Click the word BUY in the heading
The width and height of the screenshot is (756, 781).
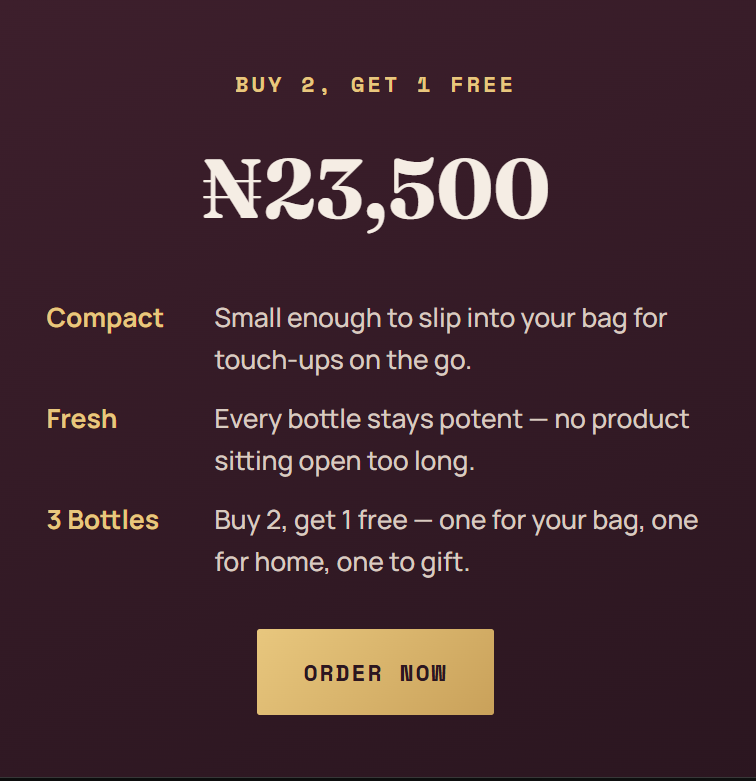click(x=258, y=85)
